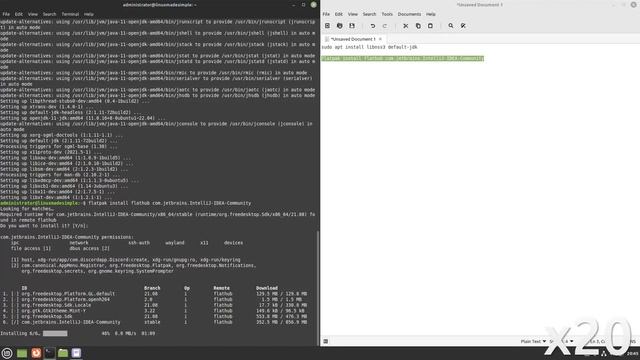Open the terminal View menu
Screen dimensions: 640x360
pos(33,14)
